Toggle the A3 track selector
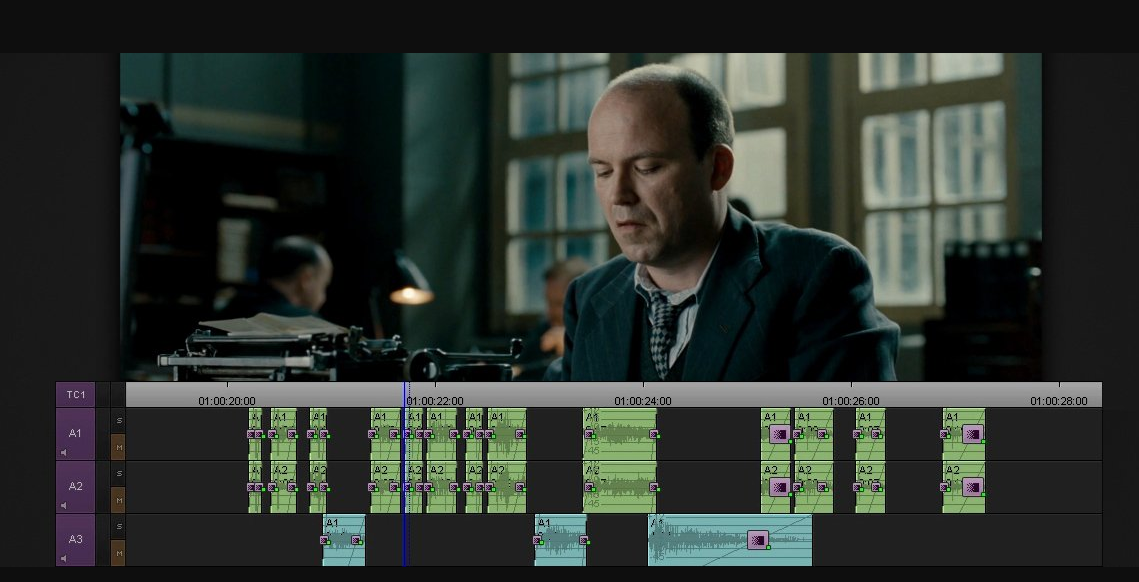The image size is (1139, 582). click(x=76, y=540)
